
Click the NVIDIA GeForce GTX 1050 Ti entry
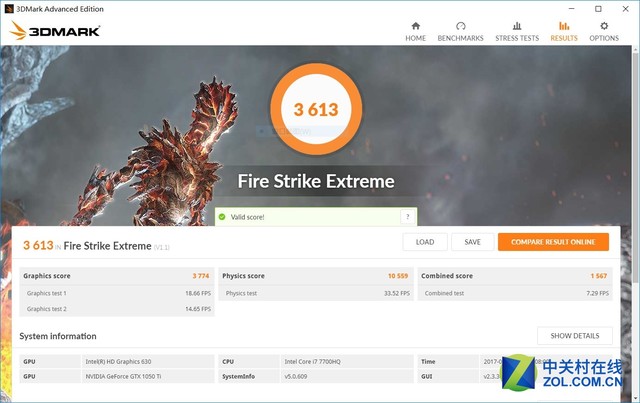pos(123,376)
